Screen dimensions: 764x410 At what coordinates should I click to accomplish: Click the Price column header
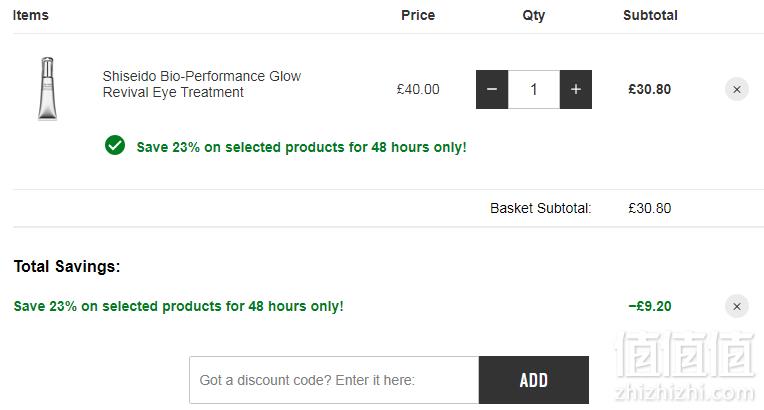418,15
